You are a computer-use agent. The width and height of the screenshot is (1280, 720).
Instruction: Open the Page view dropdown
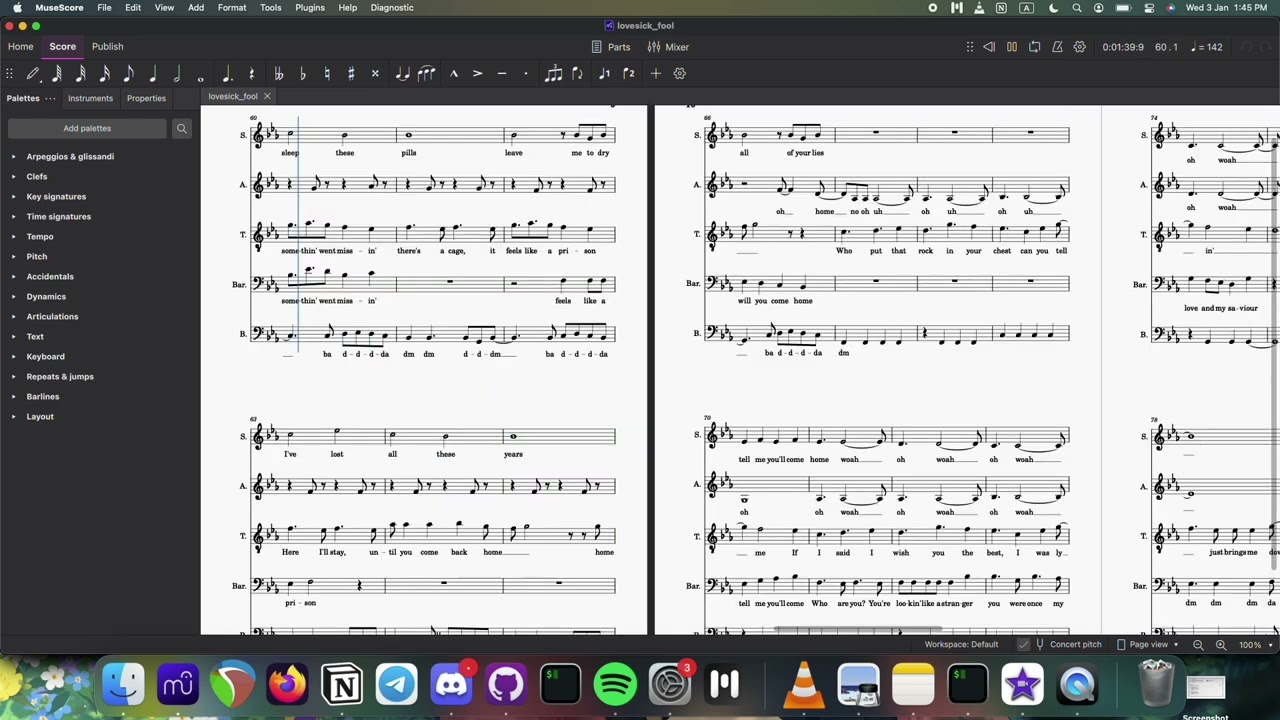pos(1147,645)
